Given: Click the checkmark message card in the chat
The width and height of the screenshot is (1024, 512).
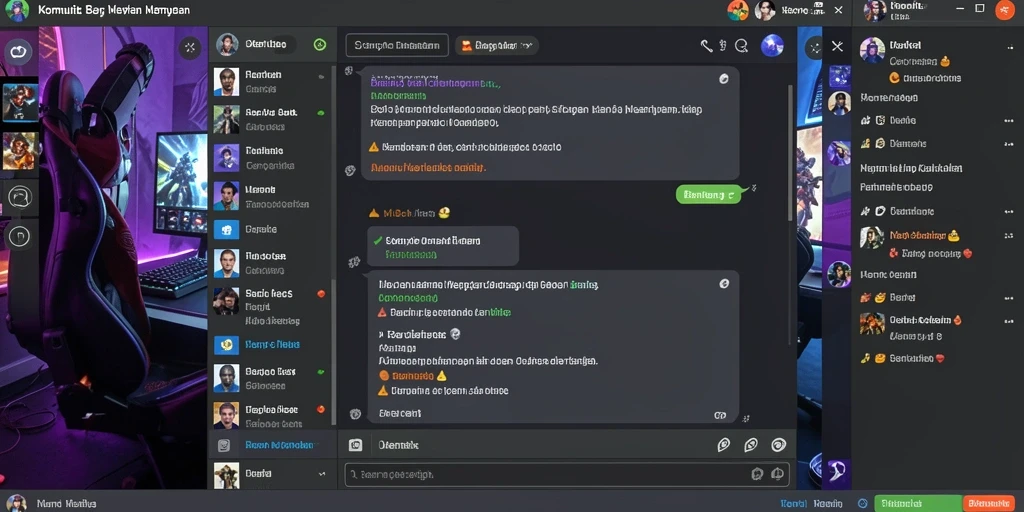Looking at the screenshot, I should [x=443, y=246].
